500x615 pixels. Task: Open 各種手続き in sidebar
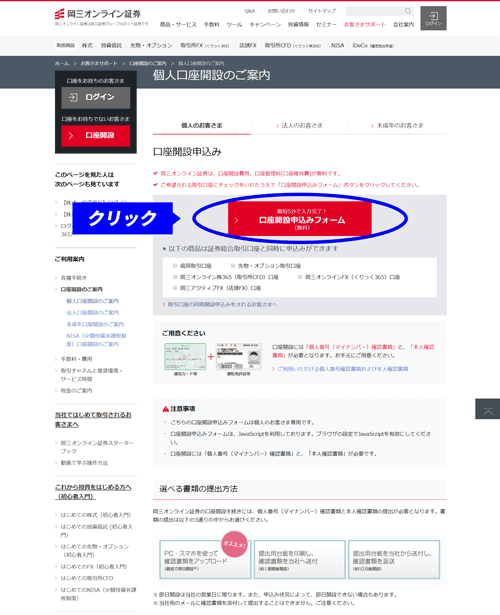pos(73,278)
